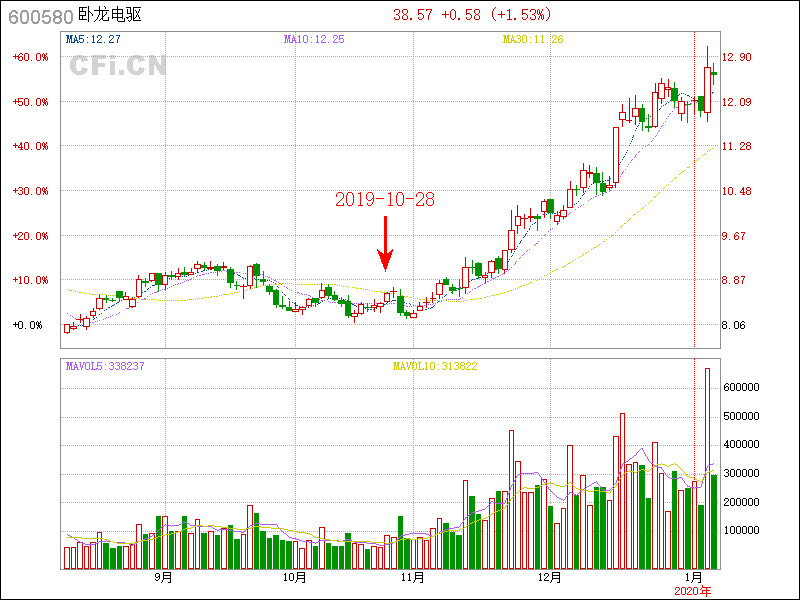Image resolution: width=800 pixels, height=600 pixels.
Task: Click the 400000 volume axis label
Action: click(741, 445)
